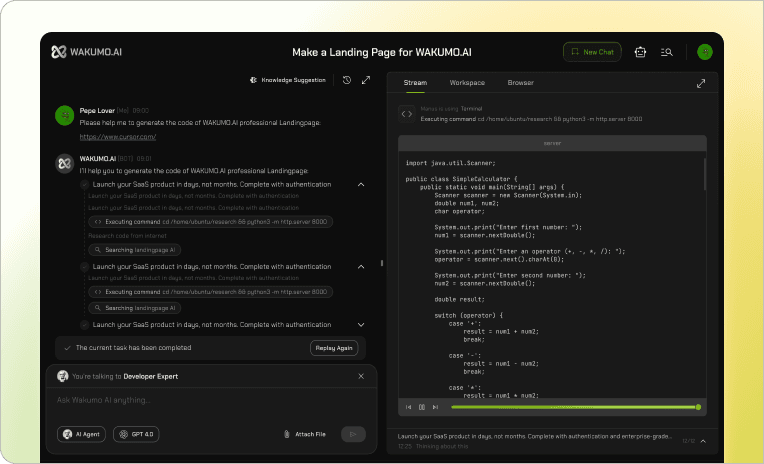Click the WAKUMO.AI bot avatar

pos(64,164)
